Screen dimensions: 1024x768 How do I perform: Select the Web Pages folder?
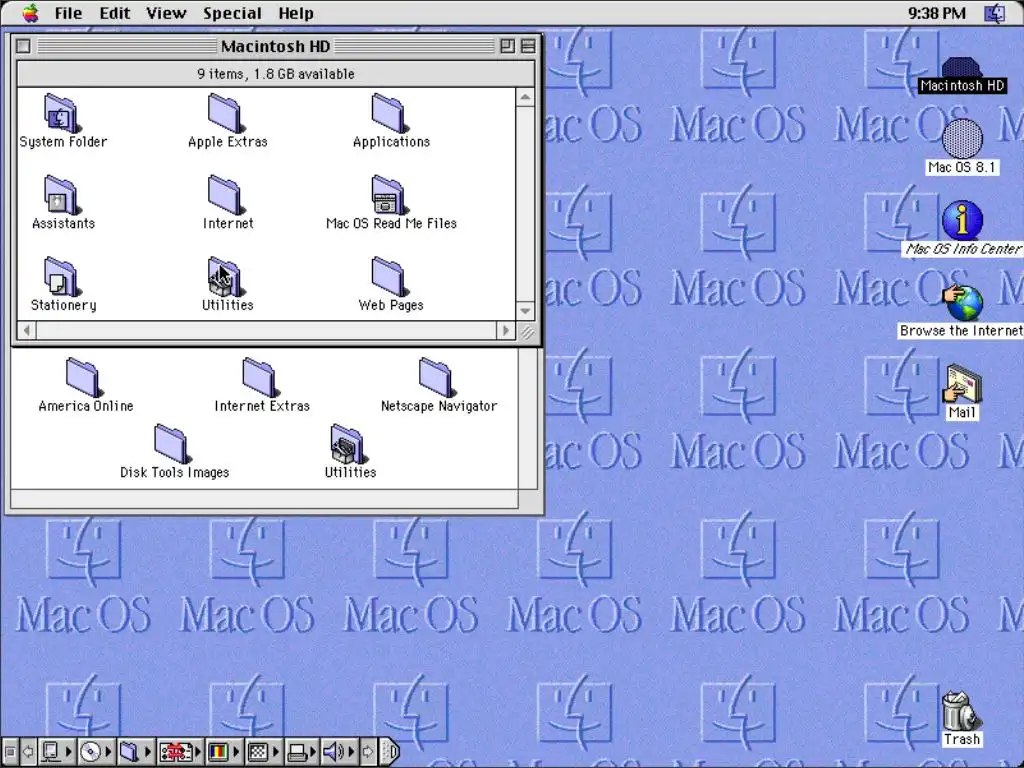click(x=389, y=276)
